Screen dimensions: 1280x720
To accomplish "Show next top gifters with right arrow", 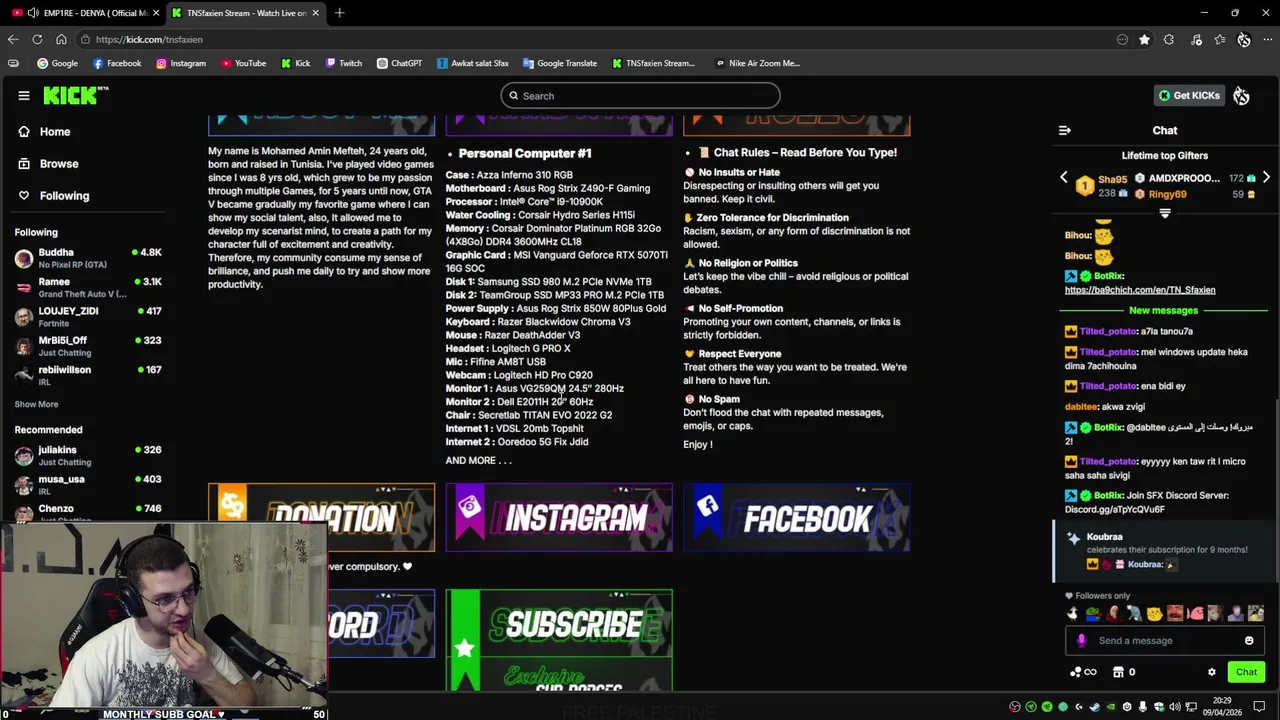I will (1266, 178).
